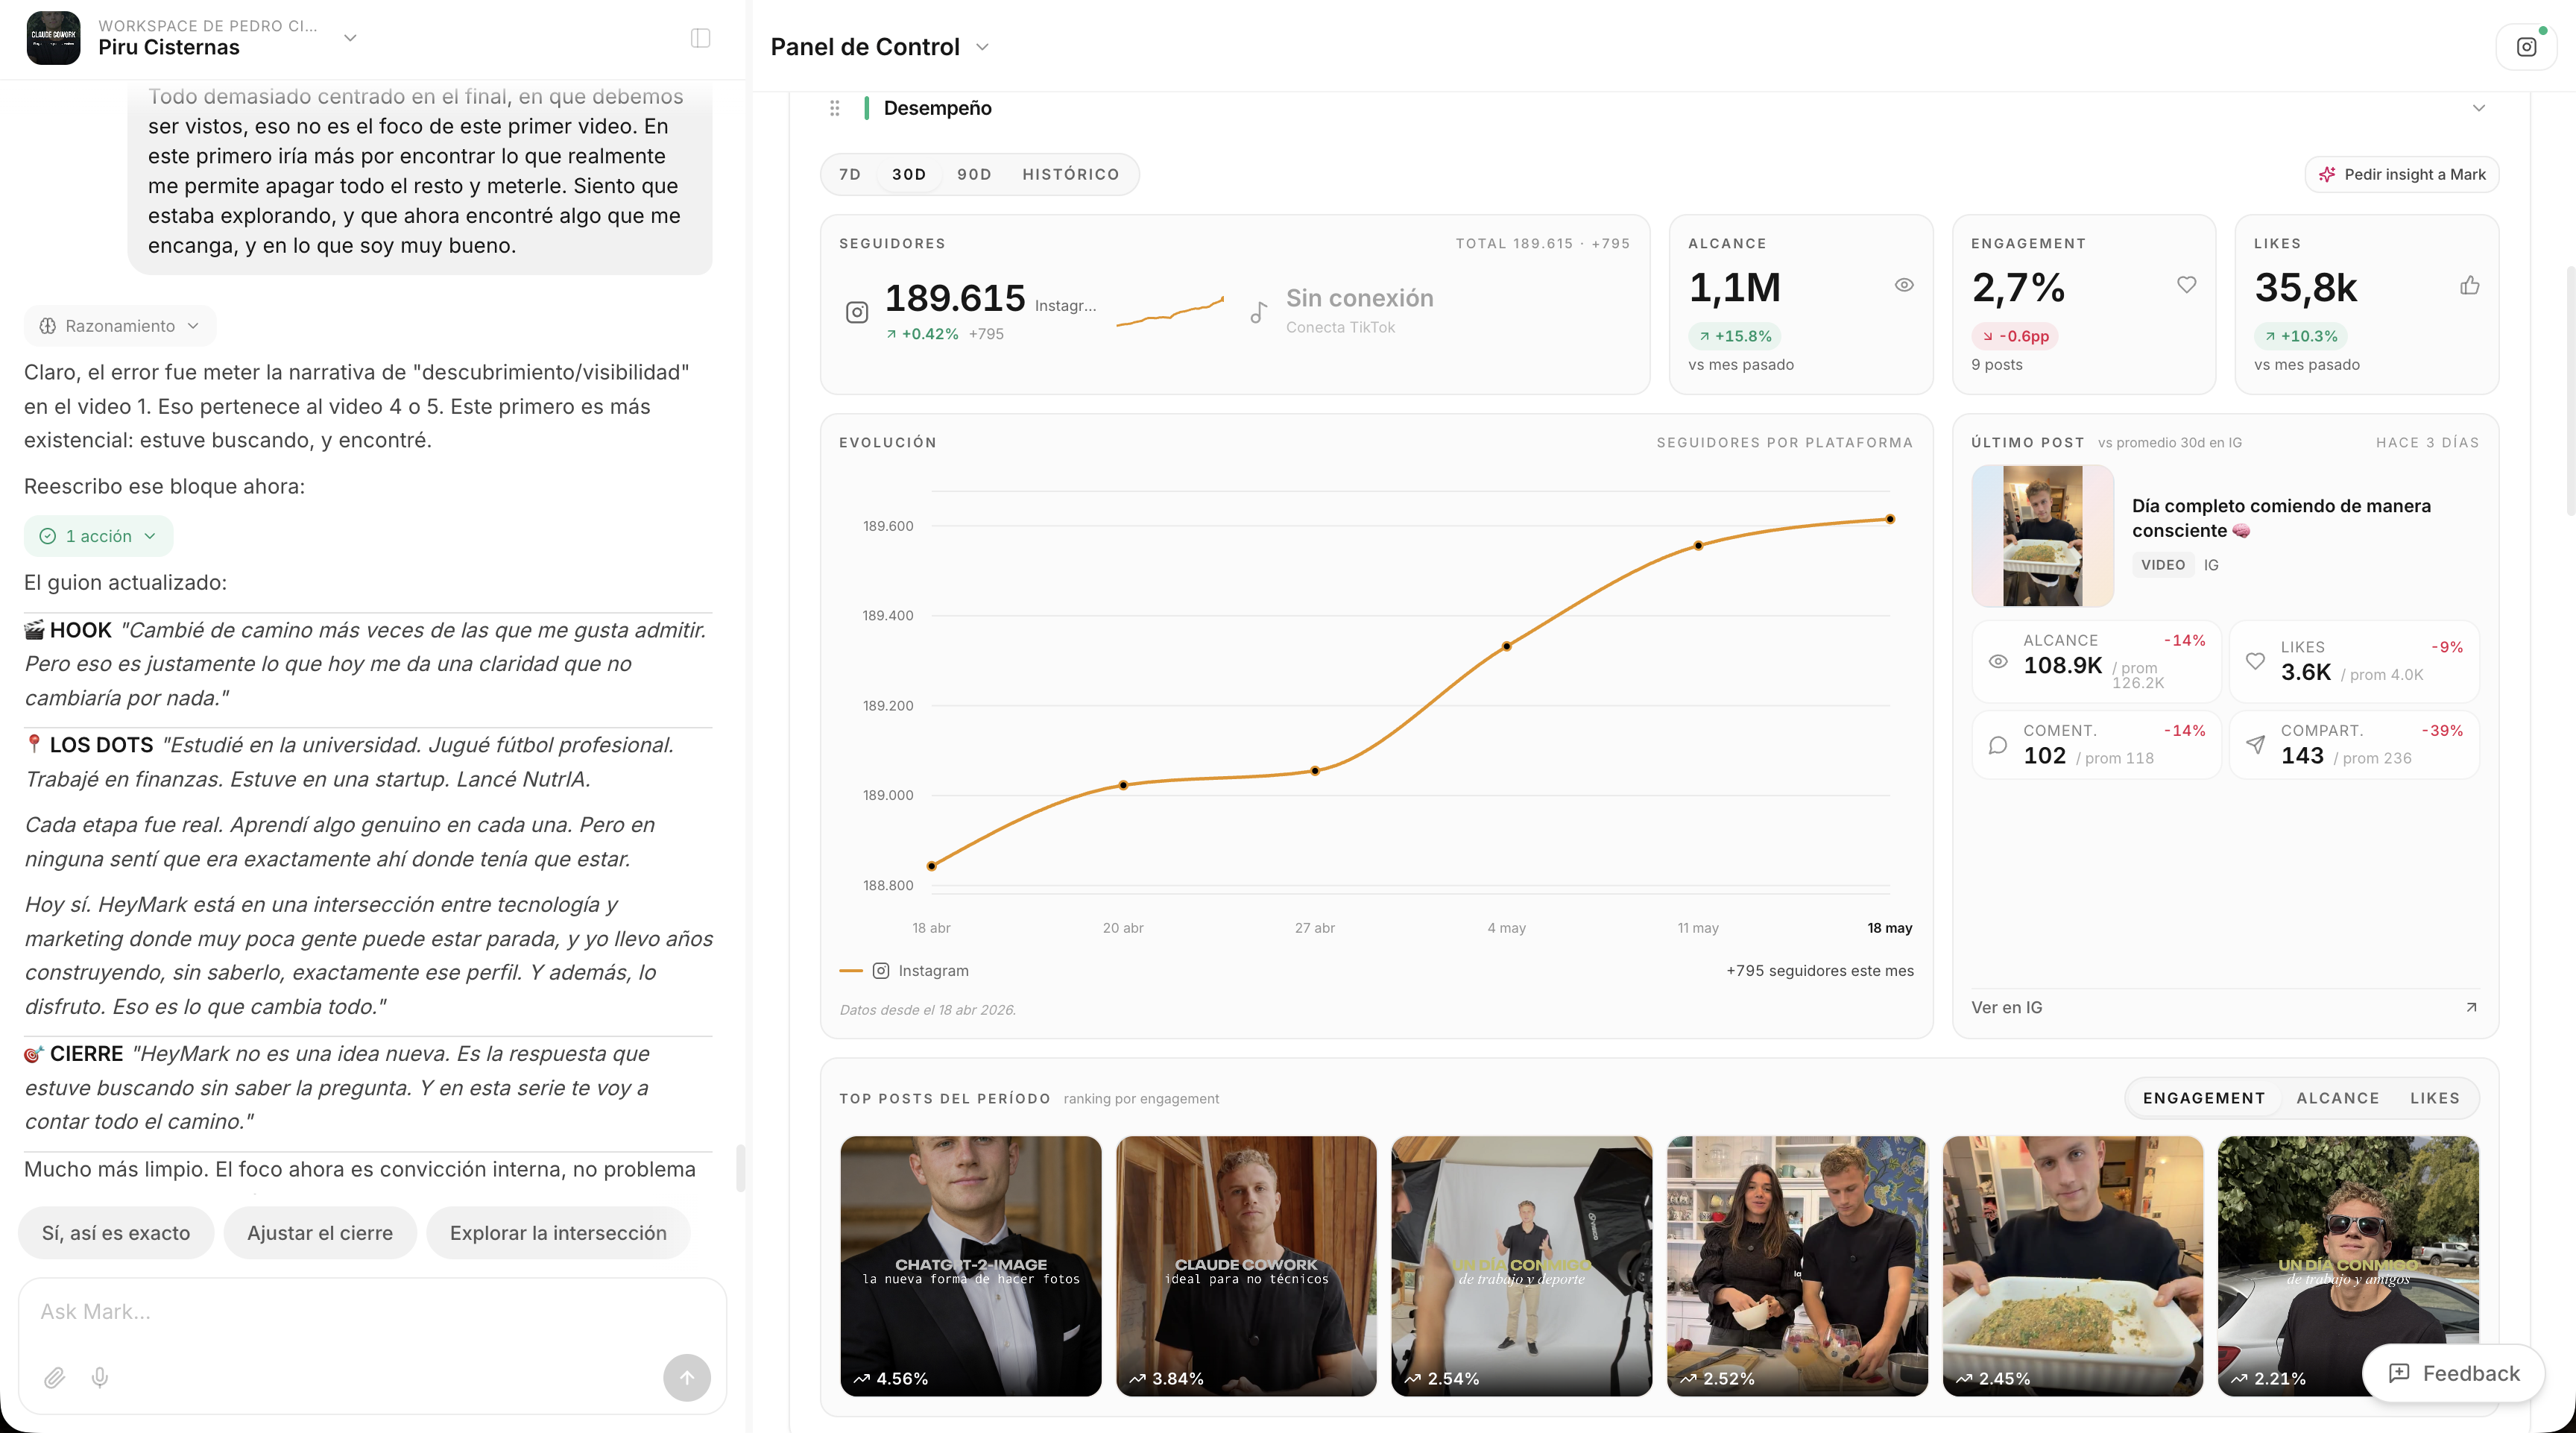The image size is (2576, 1433).
Task: Click the paper plane icon for Compart.
Action: coord(2255,745)
